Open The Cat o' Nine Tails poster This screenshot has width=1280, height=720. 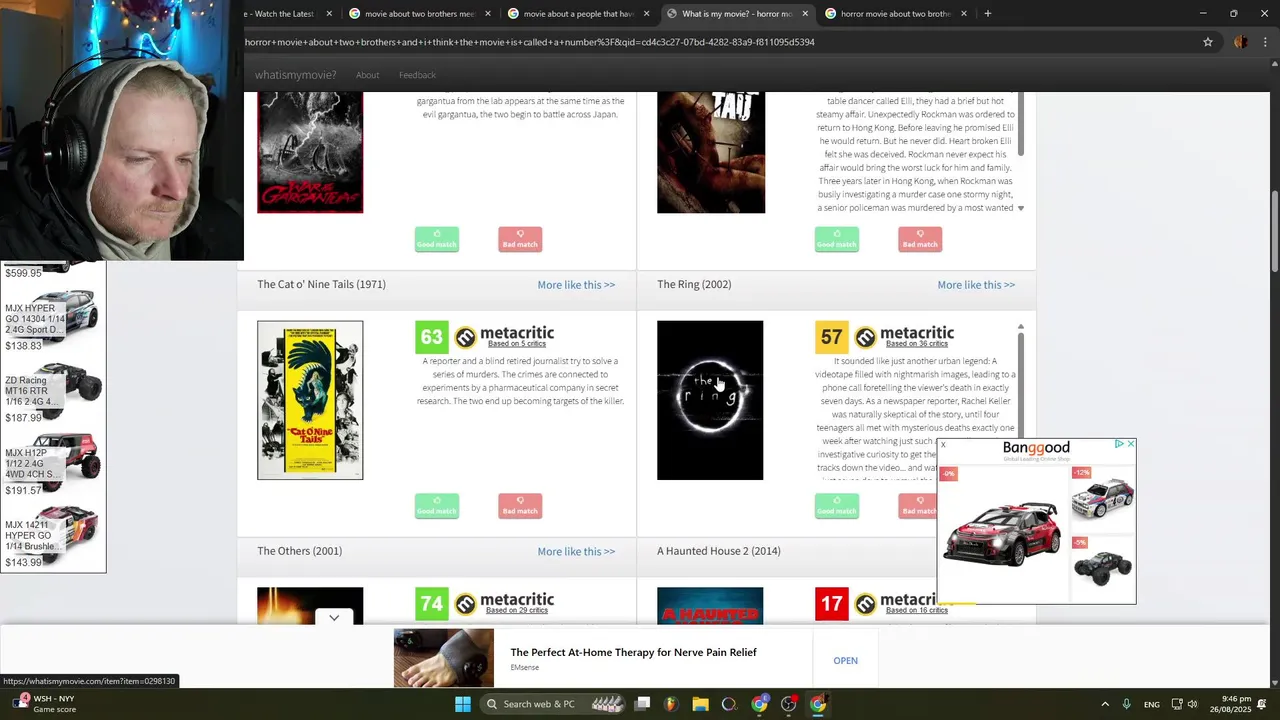[310, 400]
